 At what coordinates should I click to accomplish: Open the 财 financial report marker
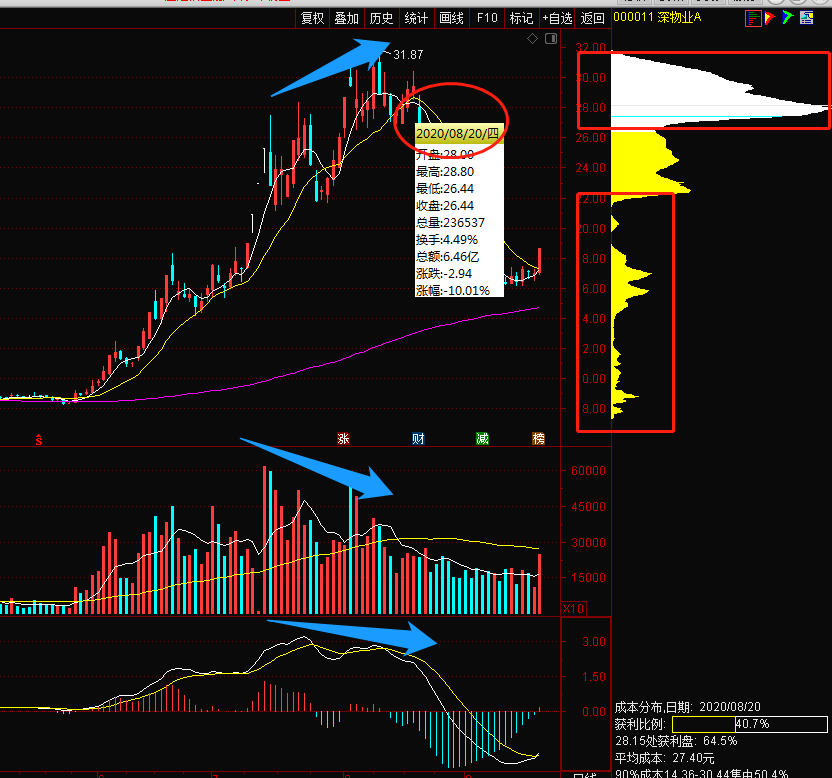pyautogui.click(x=418, y=438)
